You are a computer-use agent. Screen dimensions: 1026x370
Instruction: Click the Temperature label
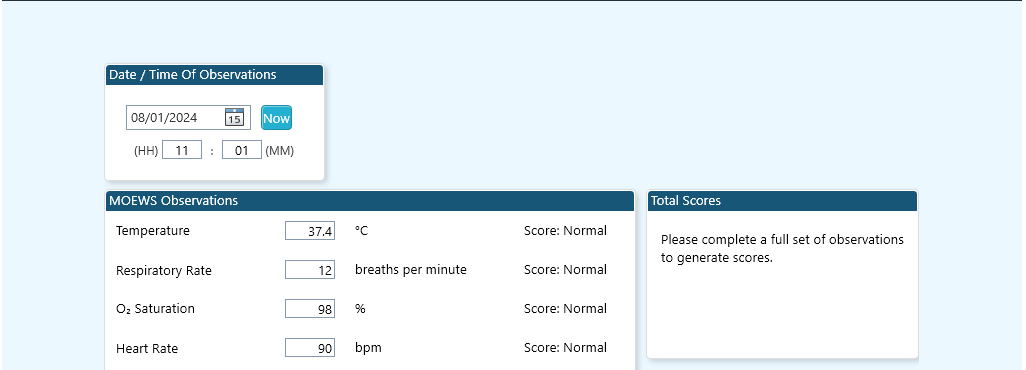152,231
